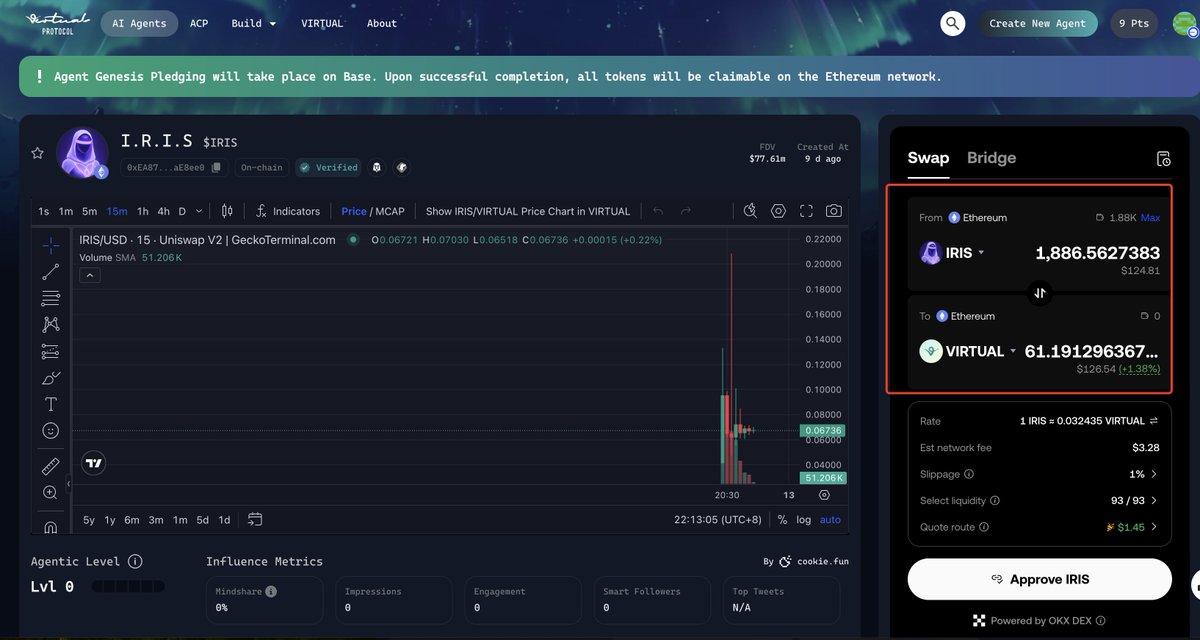Select the chart patterns drawing tool

coord(51,325)
